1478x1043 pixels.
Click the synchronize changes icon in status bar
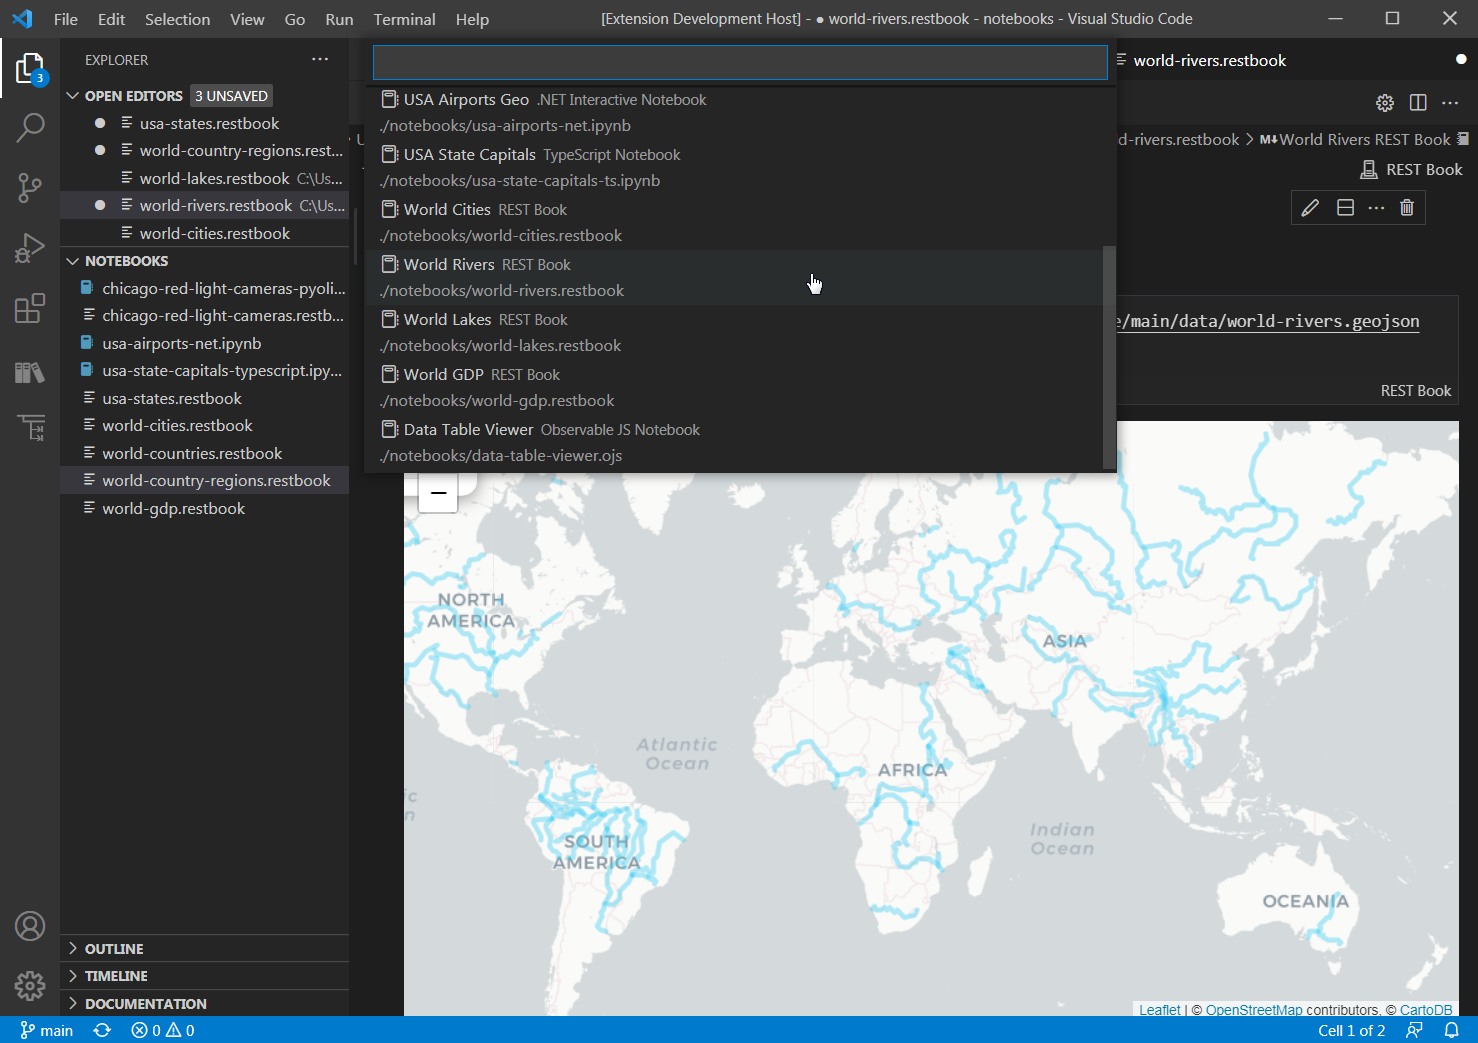[x=102, y=1030]
